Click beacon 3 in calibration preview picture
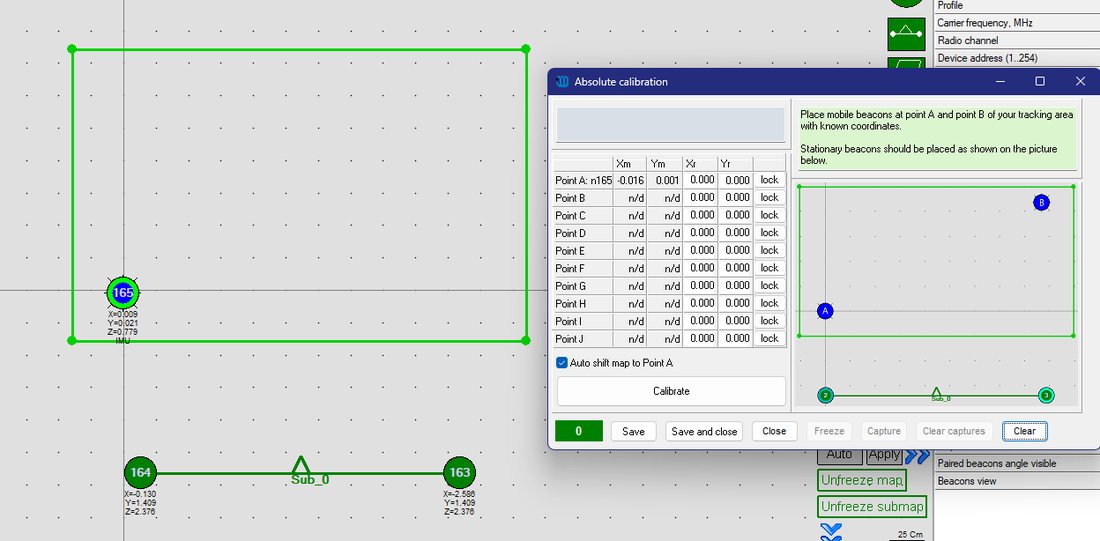1100x541 pixels. [x=1045, y=395]
